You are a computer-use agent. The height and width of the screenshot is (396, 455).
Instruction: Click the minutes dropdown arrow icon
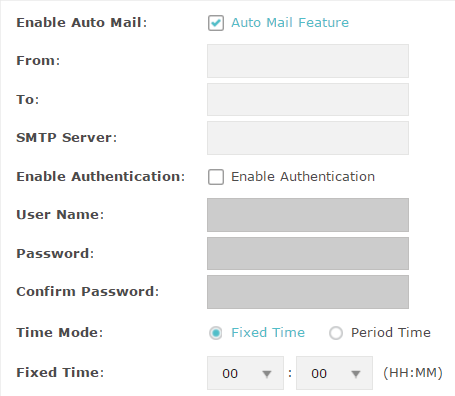[356, 374]
